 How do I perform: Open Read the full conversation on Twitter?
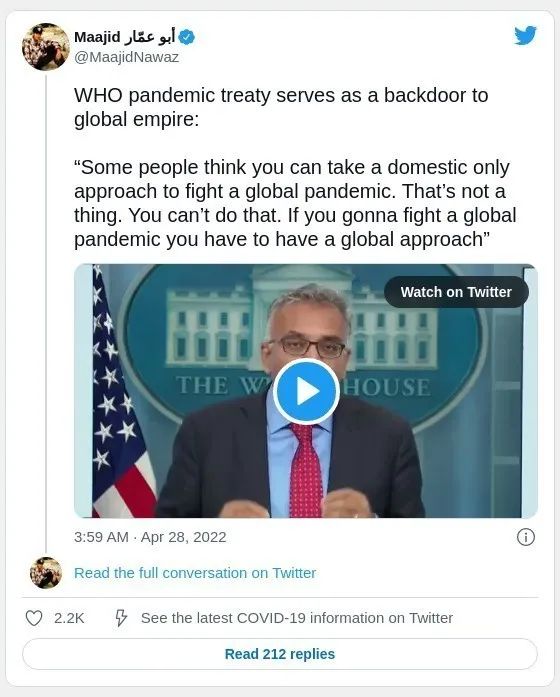pos(195,573)
